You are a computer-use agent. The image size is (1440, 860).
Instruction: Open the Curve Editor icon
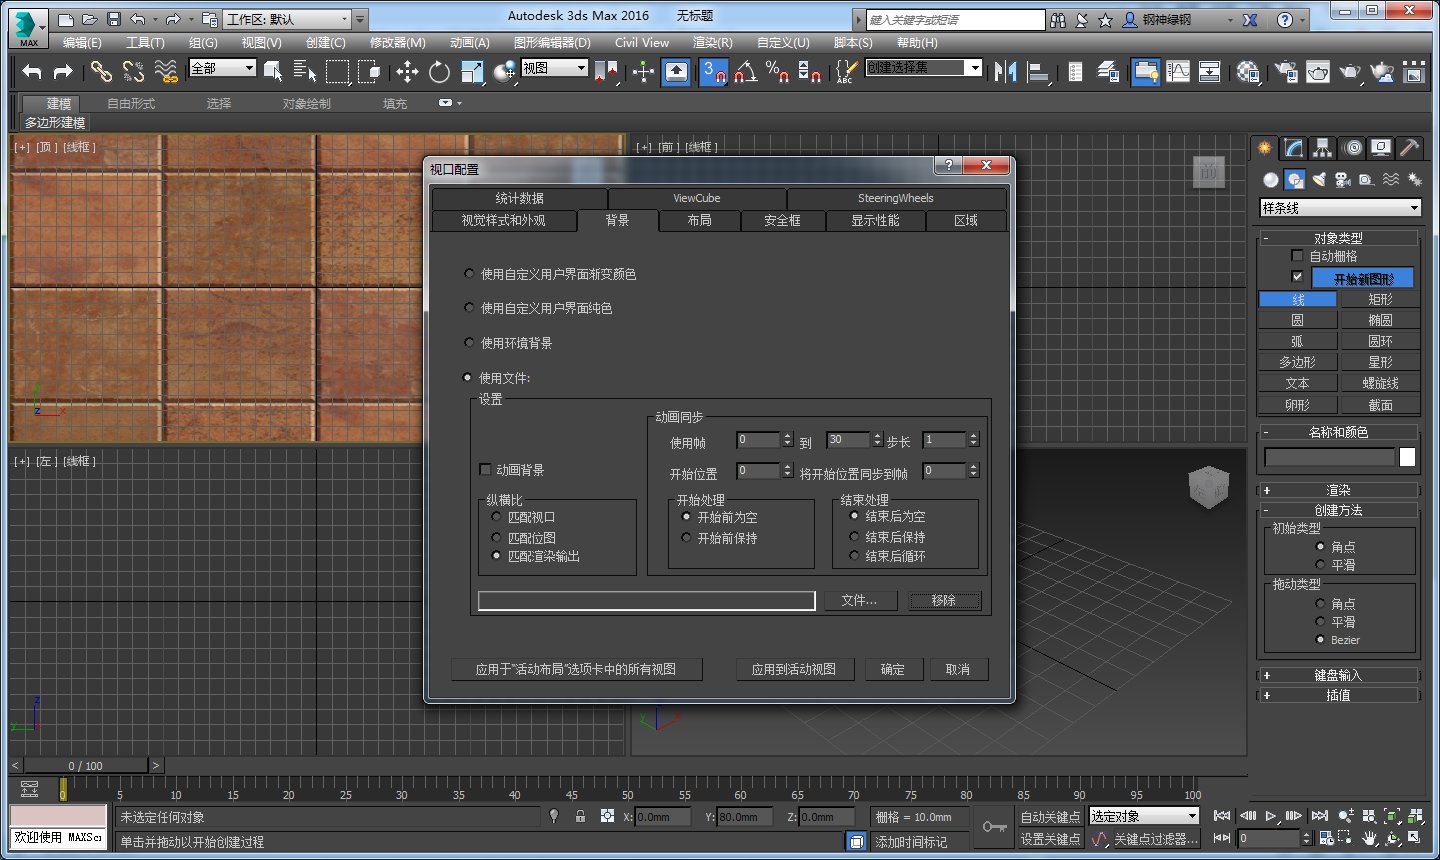[1178, 71]
